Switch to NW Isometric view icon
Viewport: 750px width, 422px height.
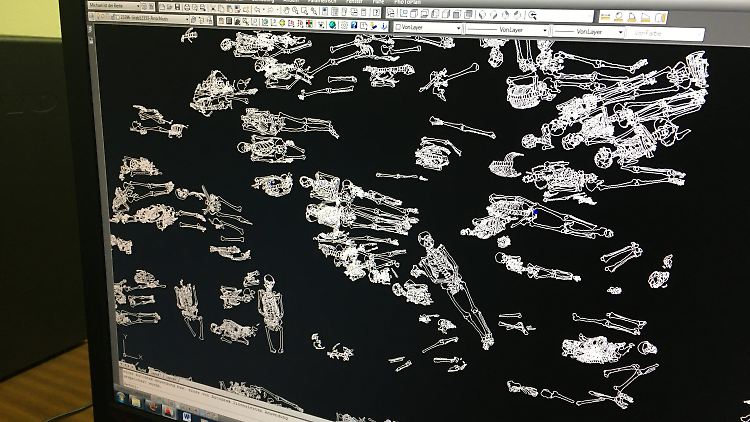click(x=517, y=15)
